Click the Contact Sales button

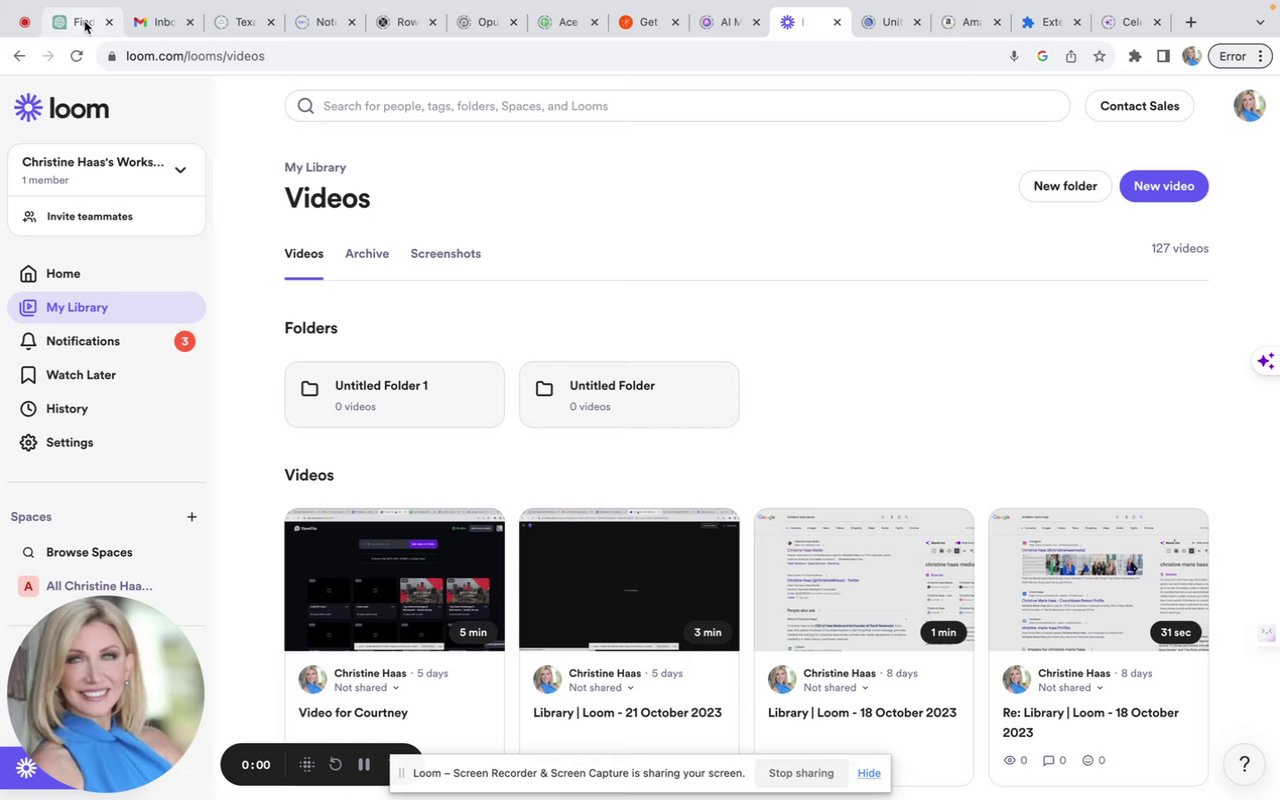[1139, 106]
